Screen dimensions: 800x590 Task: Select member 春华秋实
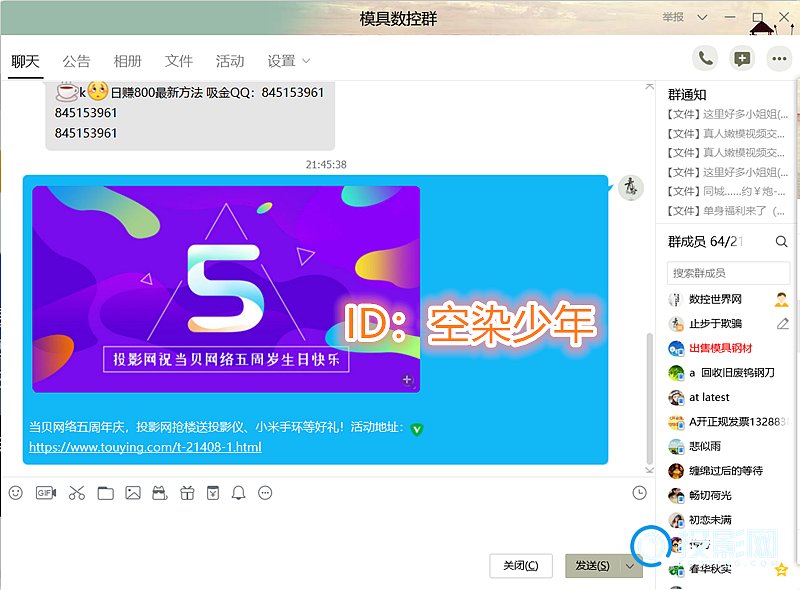[x=728, y=569]
